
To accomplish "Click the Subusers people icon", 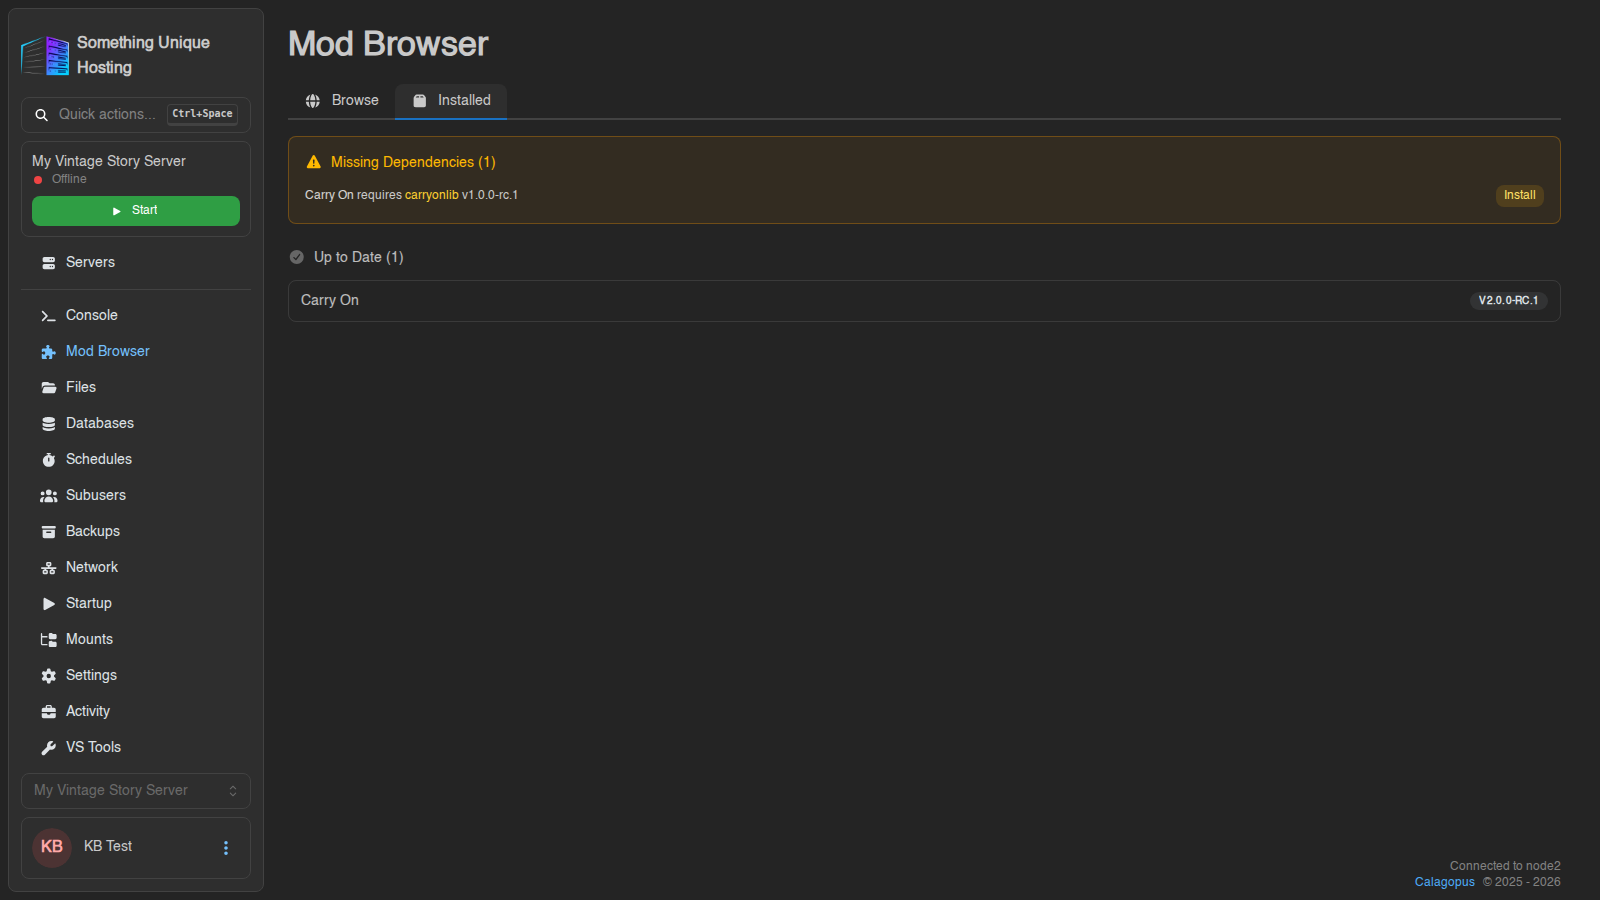I will pos(48,496).
